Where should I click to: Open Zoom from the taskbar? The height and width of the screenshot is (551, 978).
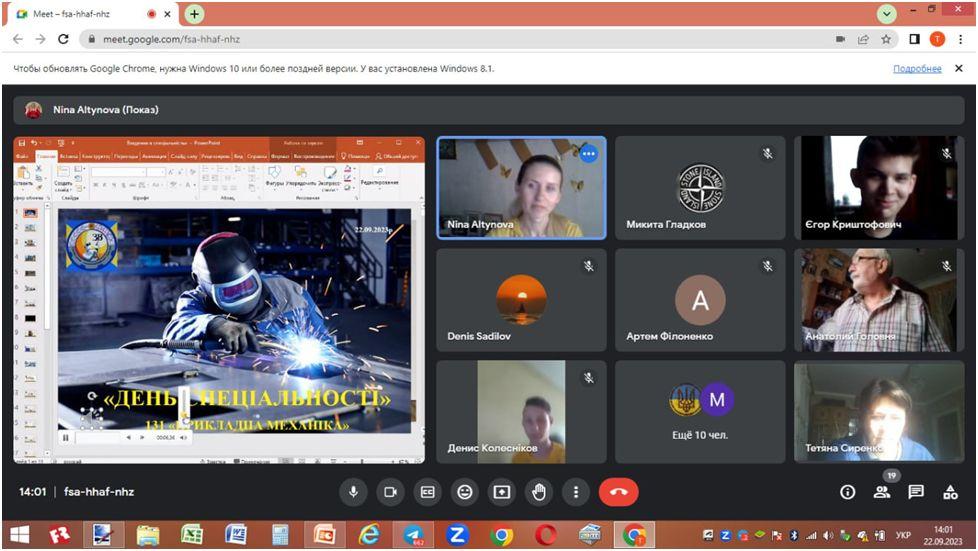click(x=457, y=535)
